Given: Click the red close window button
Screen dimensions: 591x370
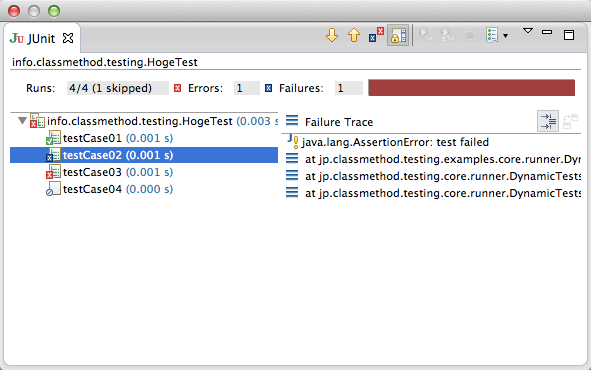Looking at the screenshot, I should 14,11.
